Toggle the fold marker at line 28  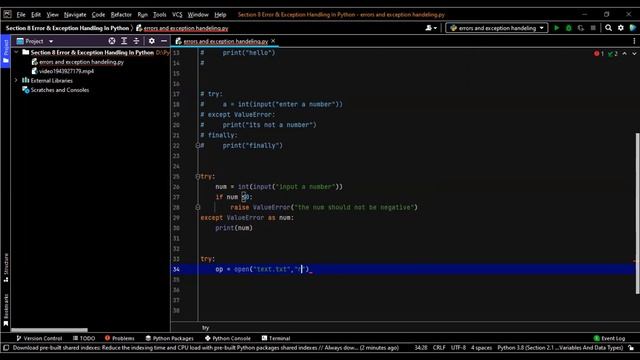click(198, 207)
